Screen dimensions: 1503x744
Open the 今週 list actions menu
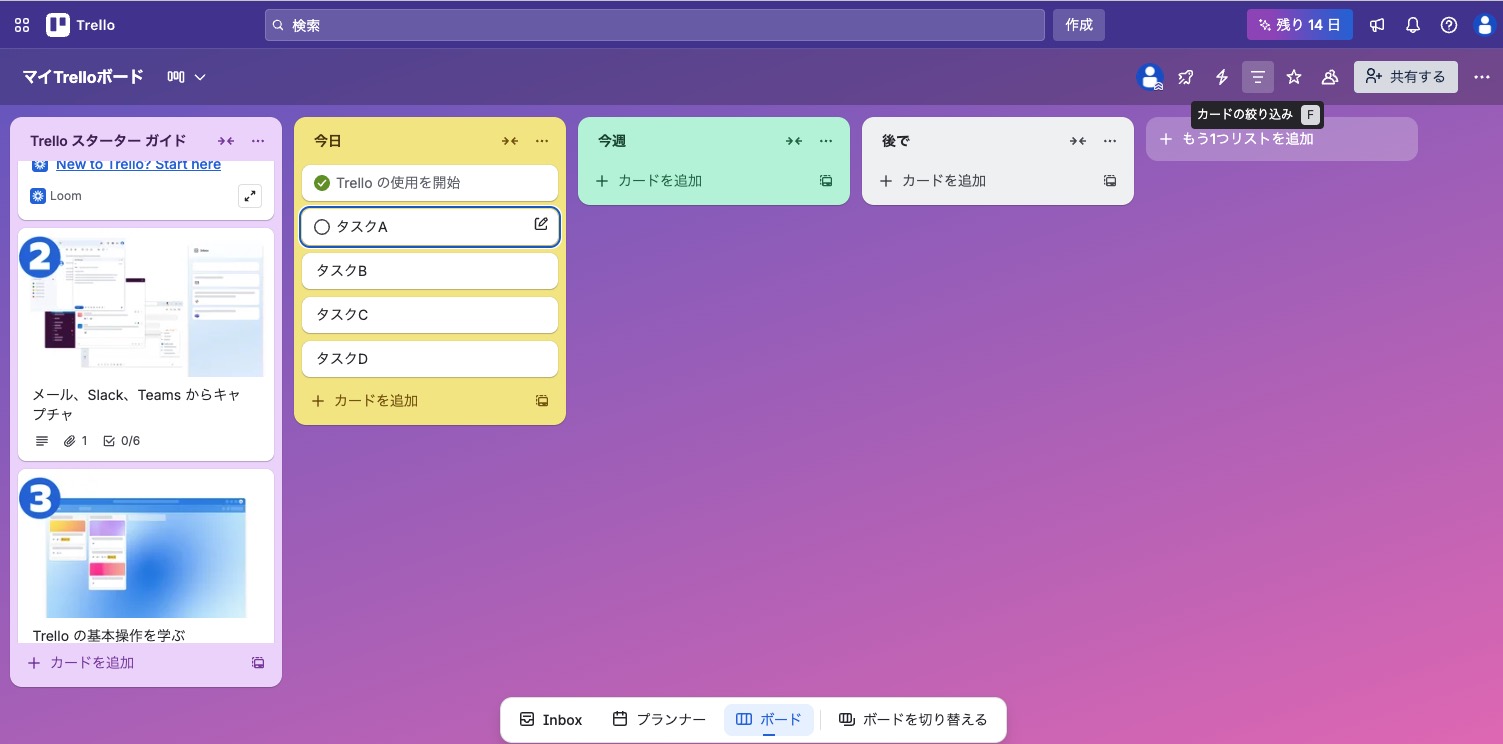(826, 141)
